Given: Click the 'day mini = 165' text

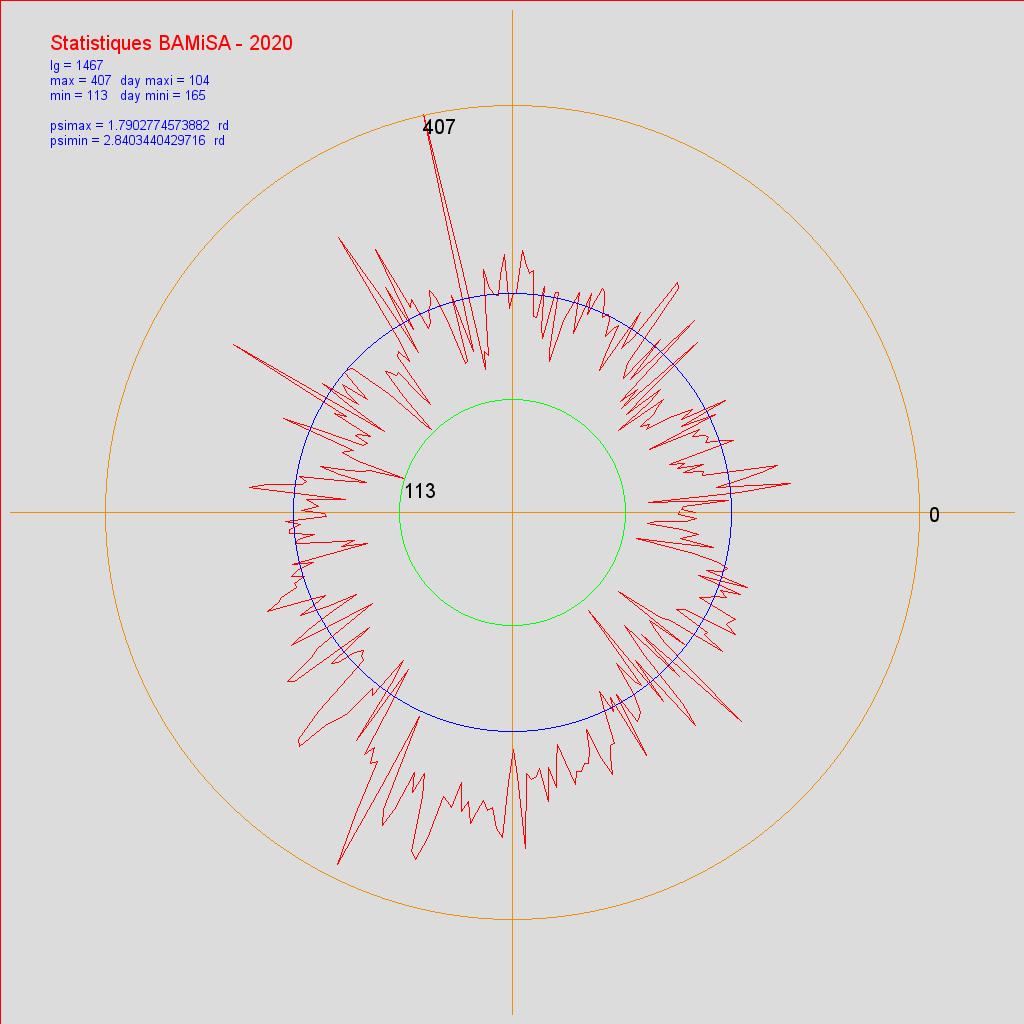Looking at the screenshot, I should (x=163, y=95).
